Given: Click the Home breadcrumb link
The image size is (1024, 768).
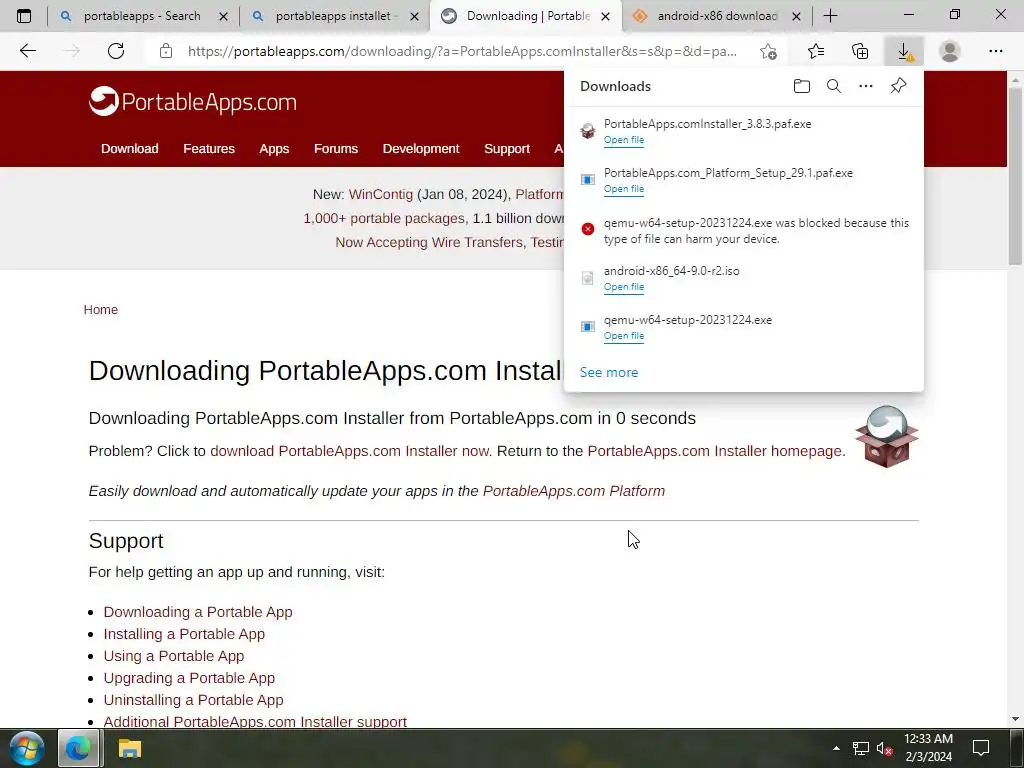Looking at the screenshot, I should 101,310.
